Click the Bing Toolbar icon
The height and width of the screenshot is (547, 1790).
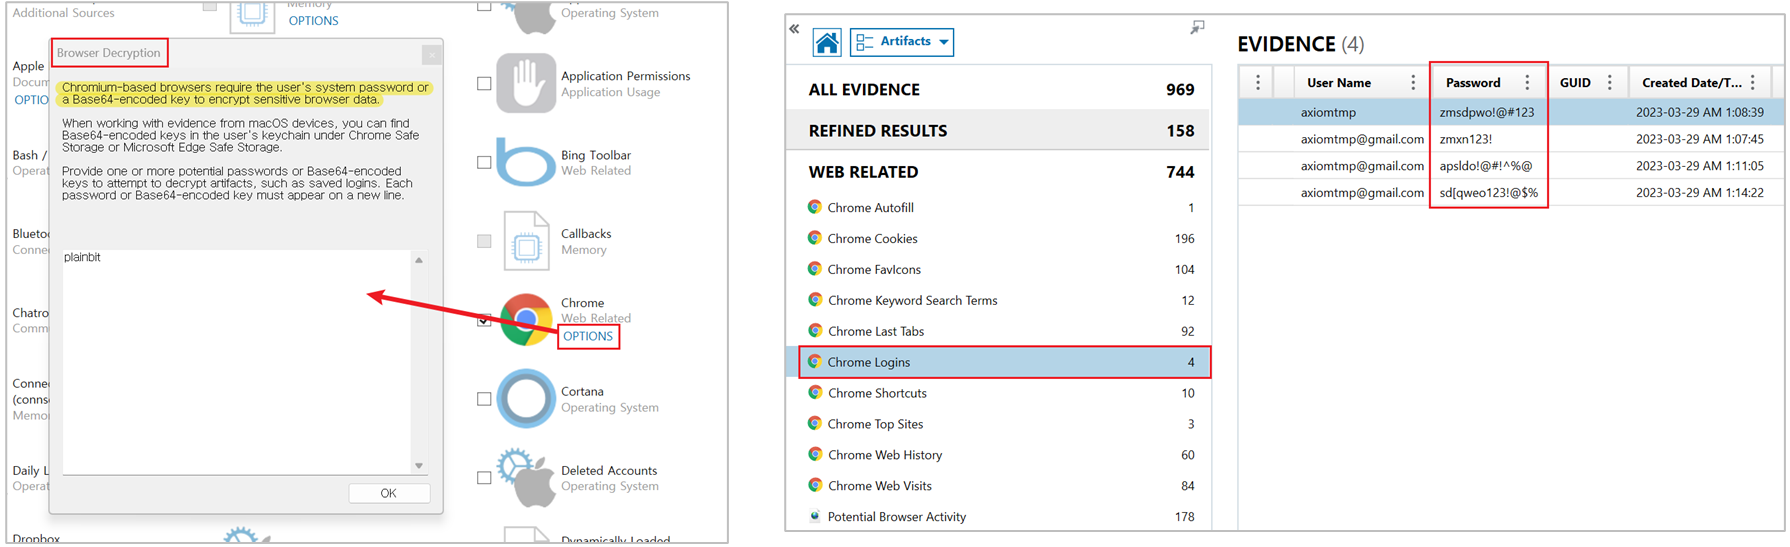525,162
